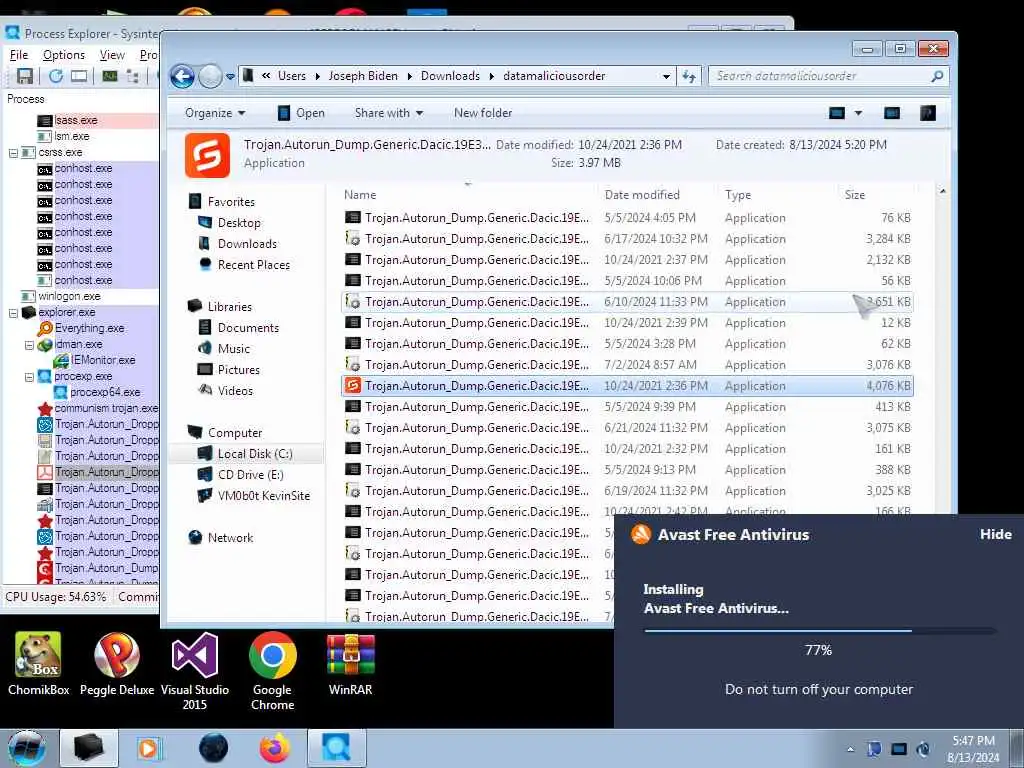Select WinRAR desktop icon
The width and height of the screenshot is (1024, 768).
click(x=351, y=664)
